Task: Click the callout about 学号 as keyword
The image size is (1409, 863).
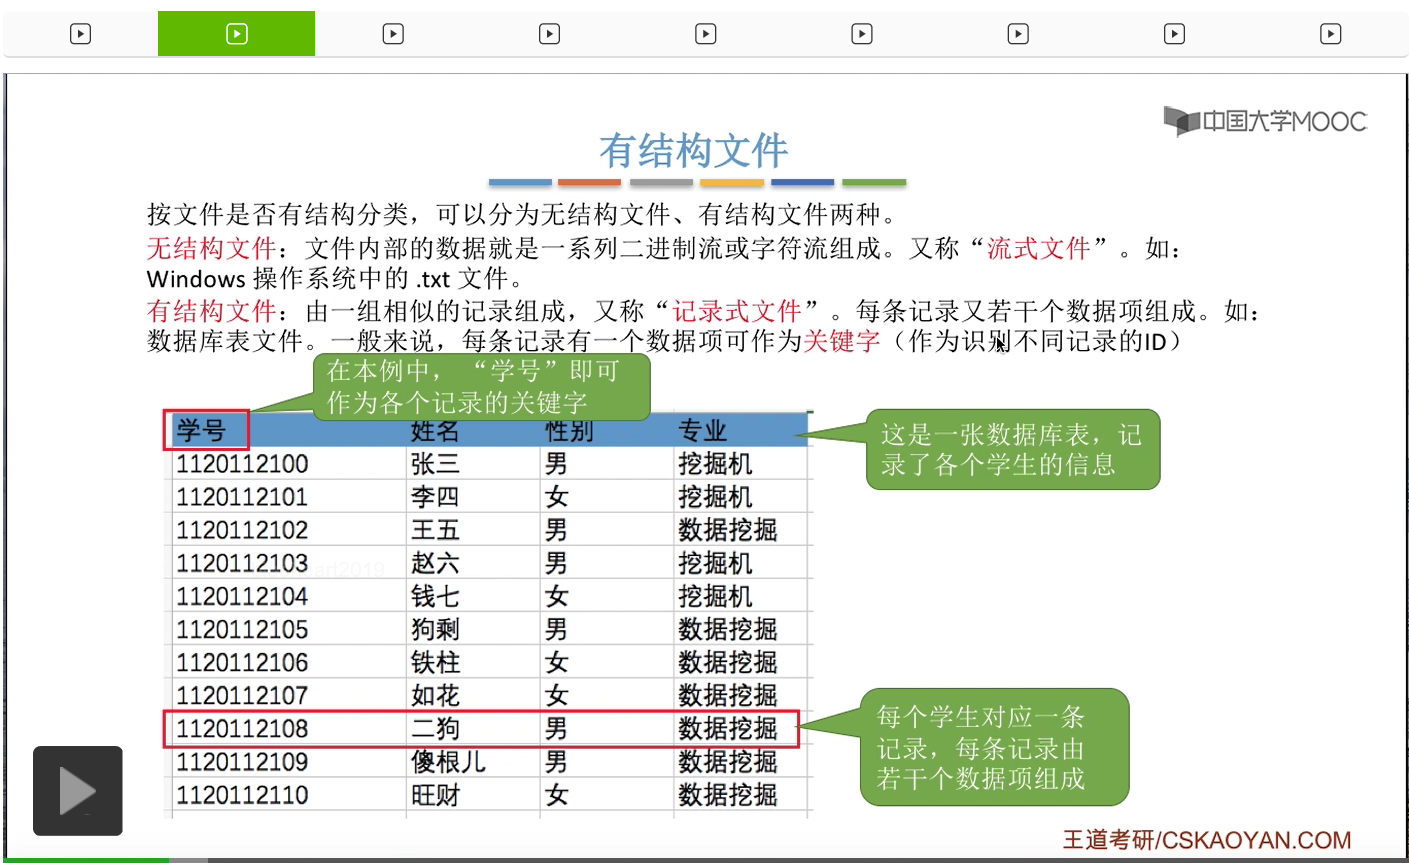Action: tap(481, 387)
